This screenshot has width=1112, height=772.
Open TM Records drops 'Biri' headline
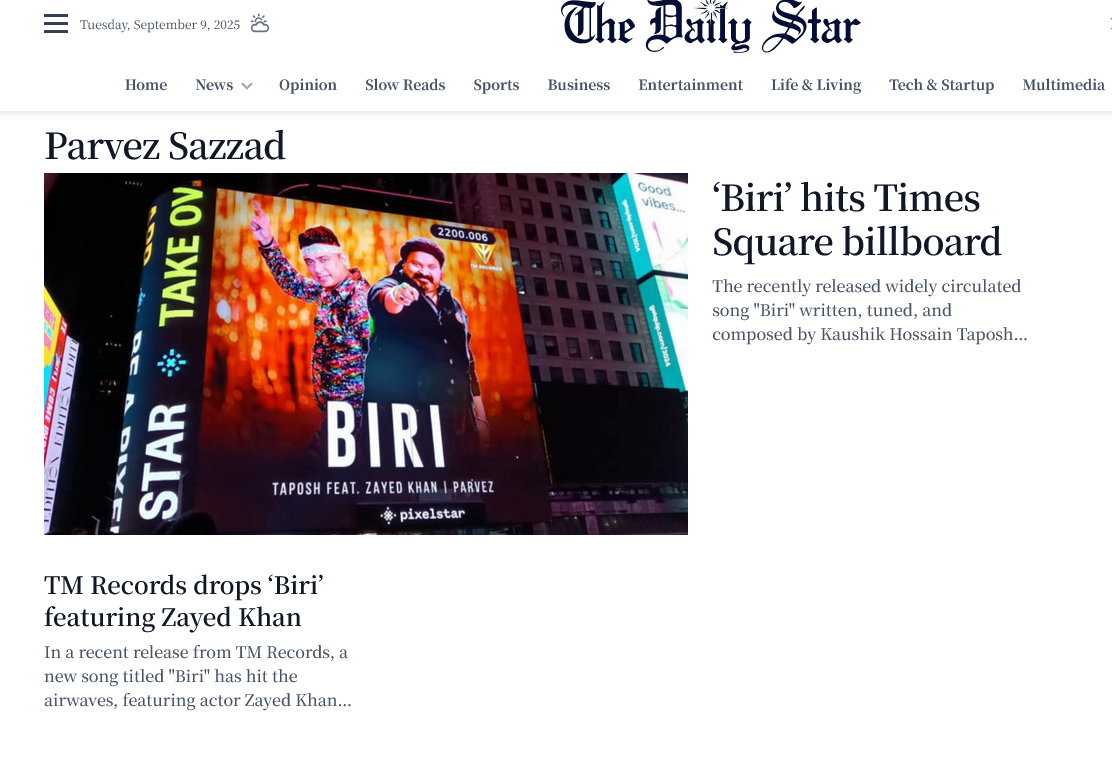(184, 600)
